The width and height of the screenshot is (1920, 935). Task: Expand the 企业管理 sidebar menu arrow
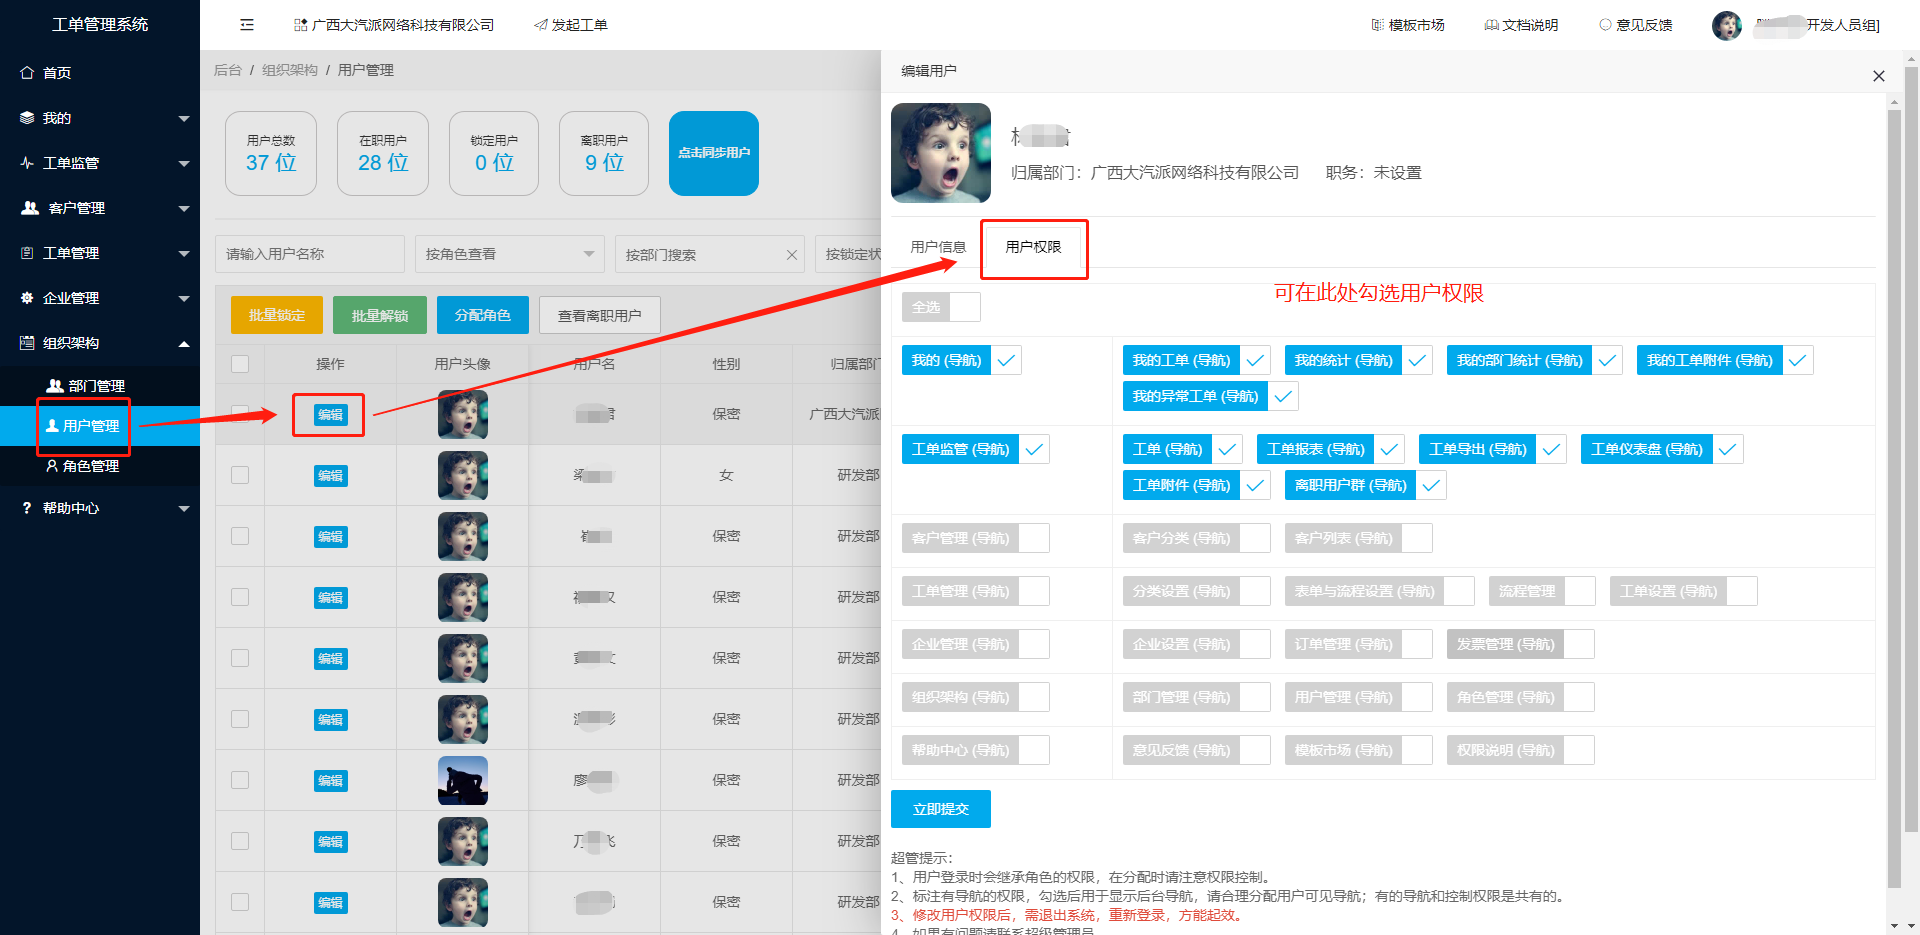[x=184, y=299]
